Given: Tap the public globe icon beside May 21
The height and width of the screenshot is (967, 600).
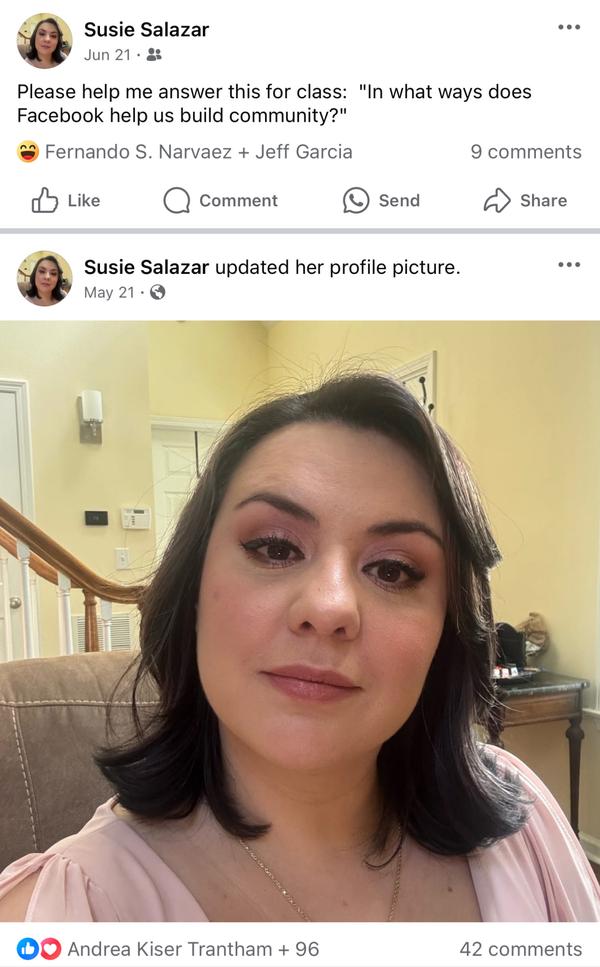Looking at the screenshot, I should point(158,292).
